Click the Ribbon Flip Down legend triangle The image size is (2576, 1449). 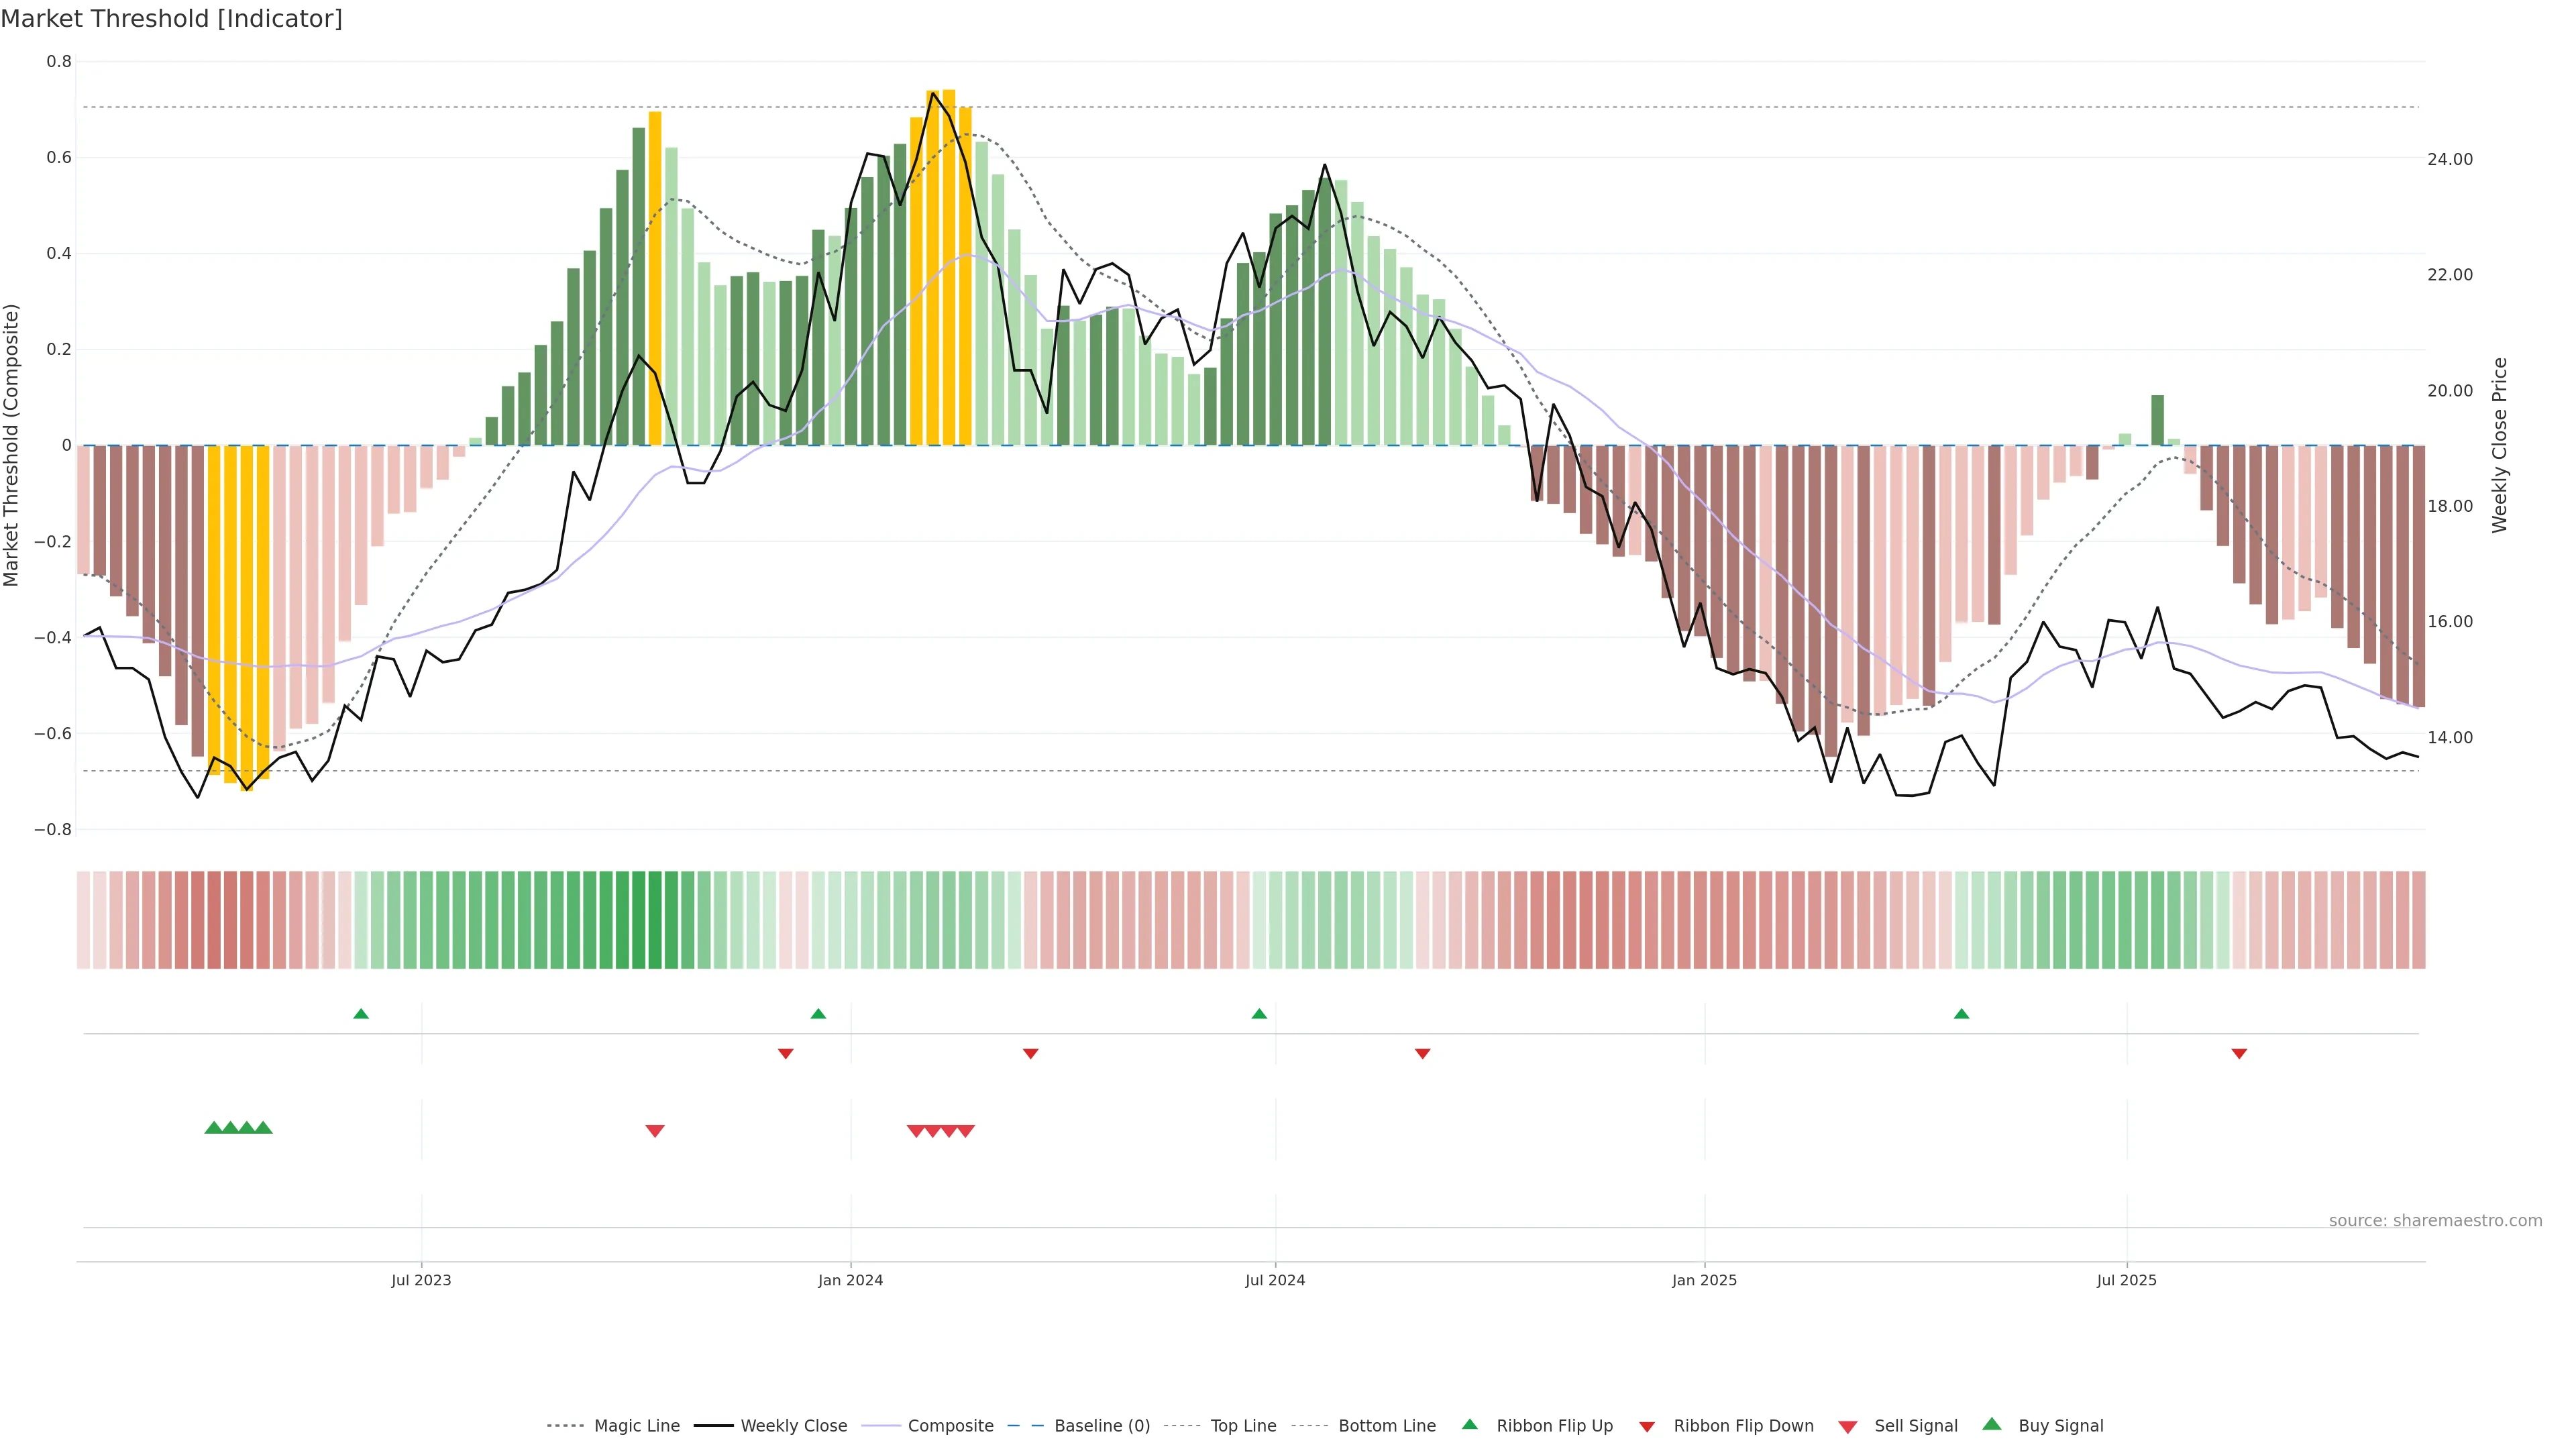(x=1647, y=1427)
